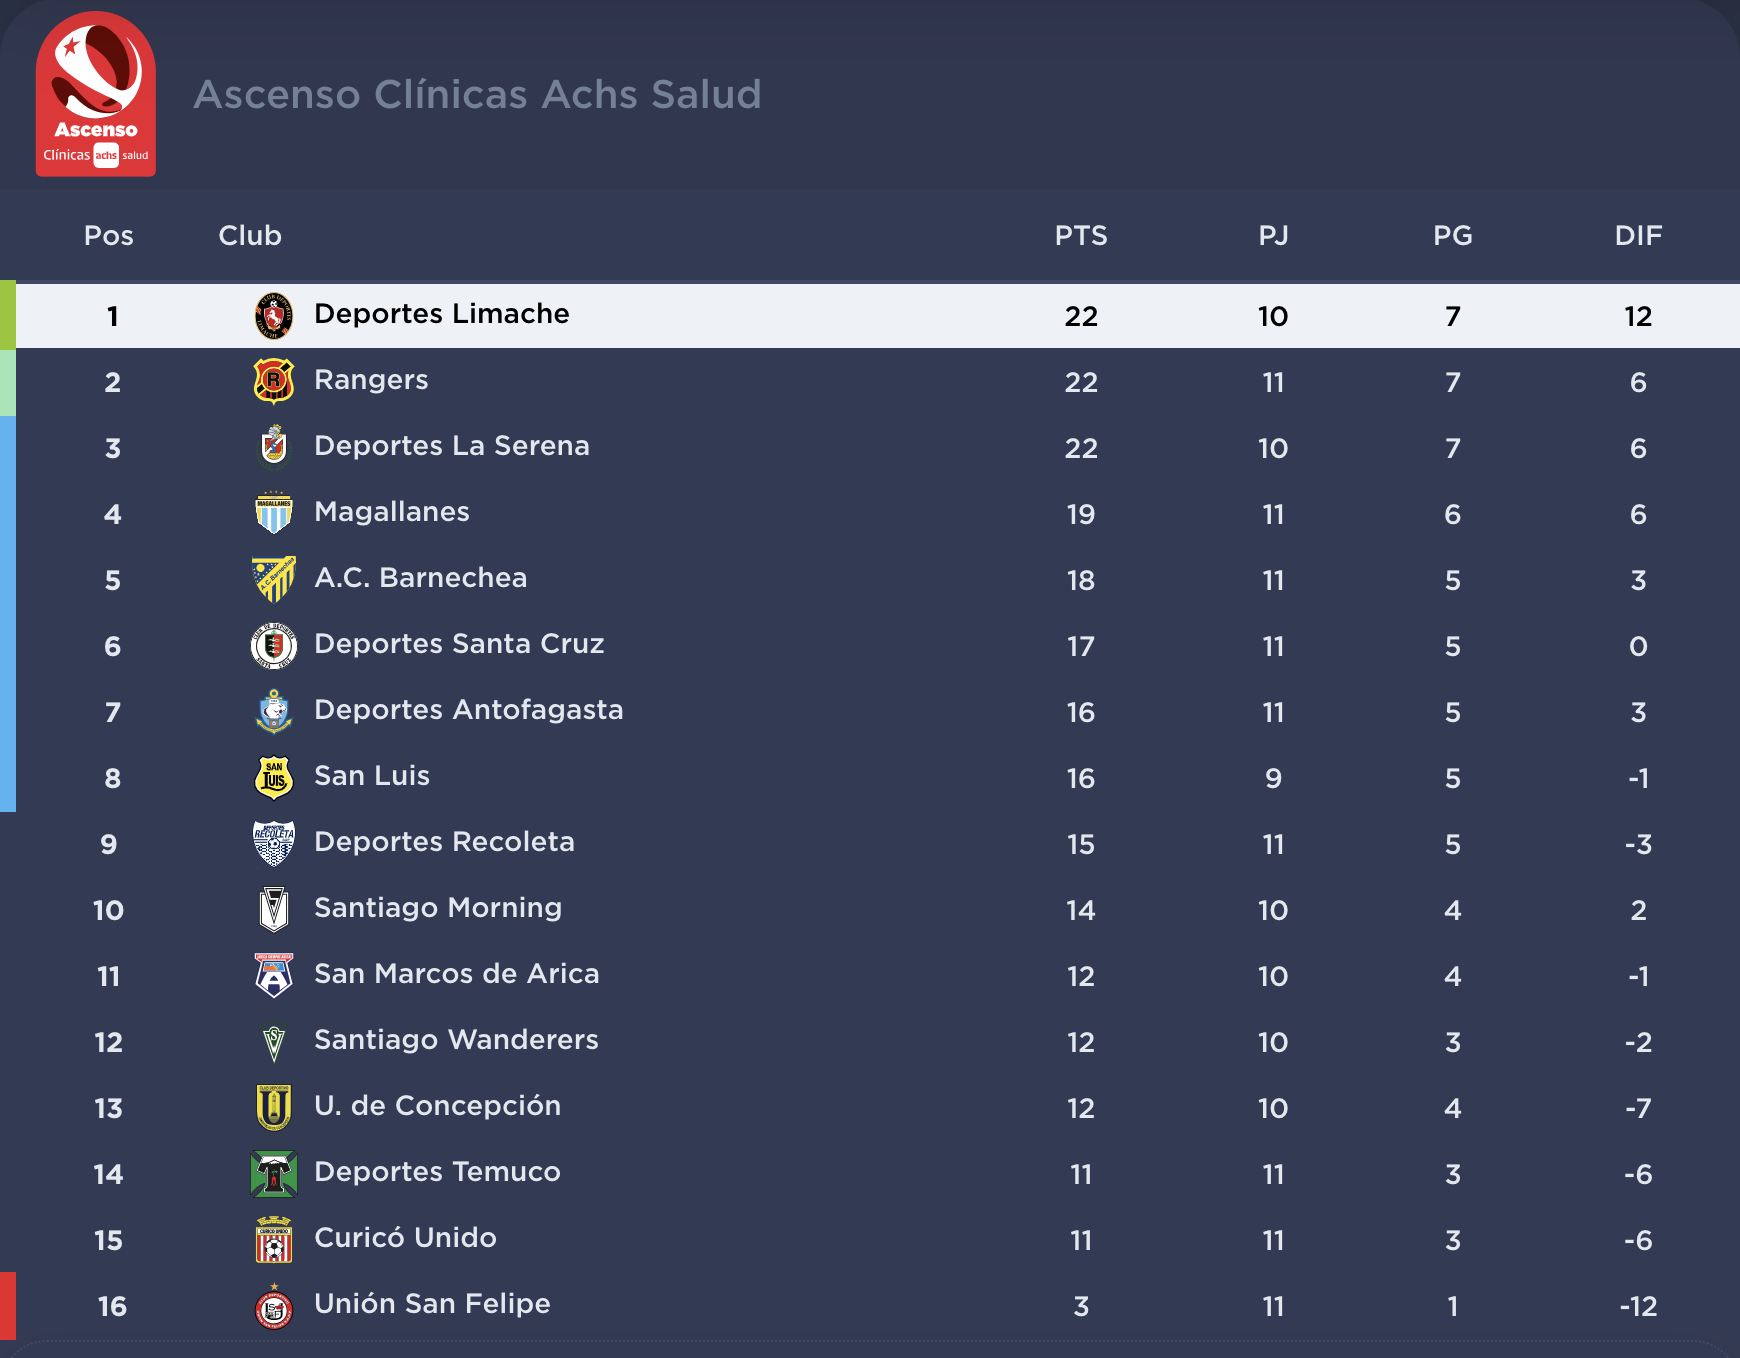Click the A.C. Barnechea shield icon
Viewport: 1740px width, 1358px height.
pyautogui.click(x=274, y=579)
